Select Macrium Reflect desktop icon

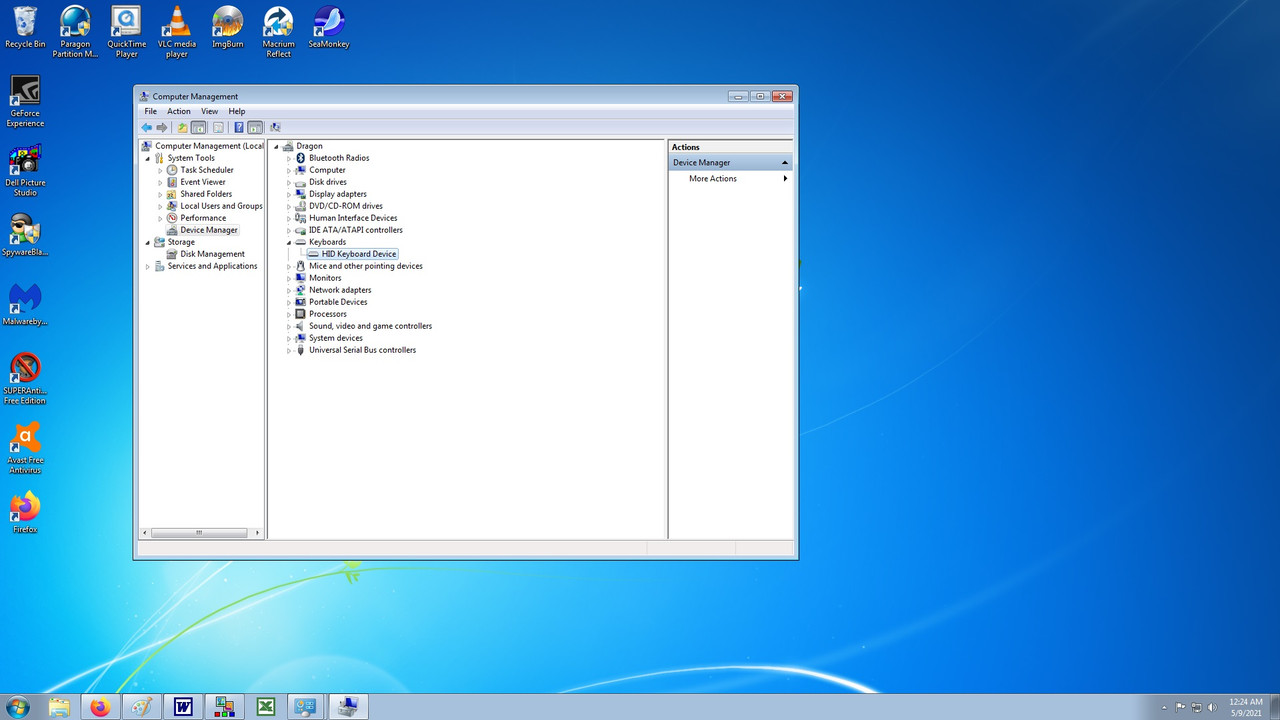(278, 32)
